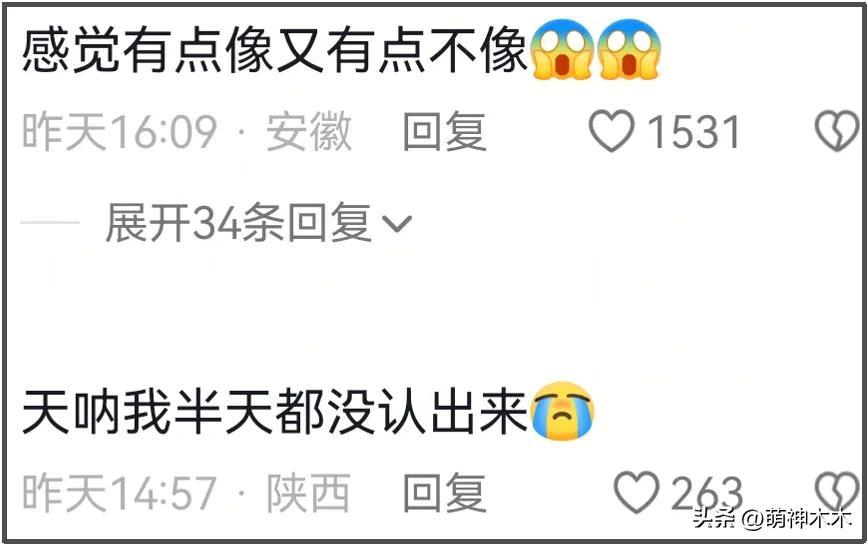Like the comment with 263 likes

point(637,492)
